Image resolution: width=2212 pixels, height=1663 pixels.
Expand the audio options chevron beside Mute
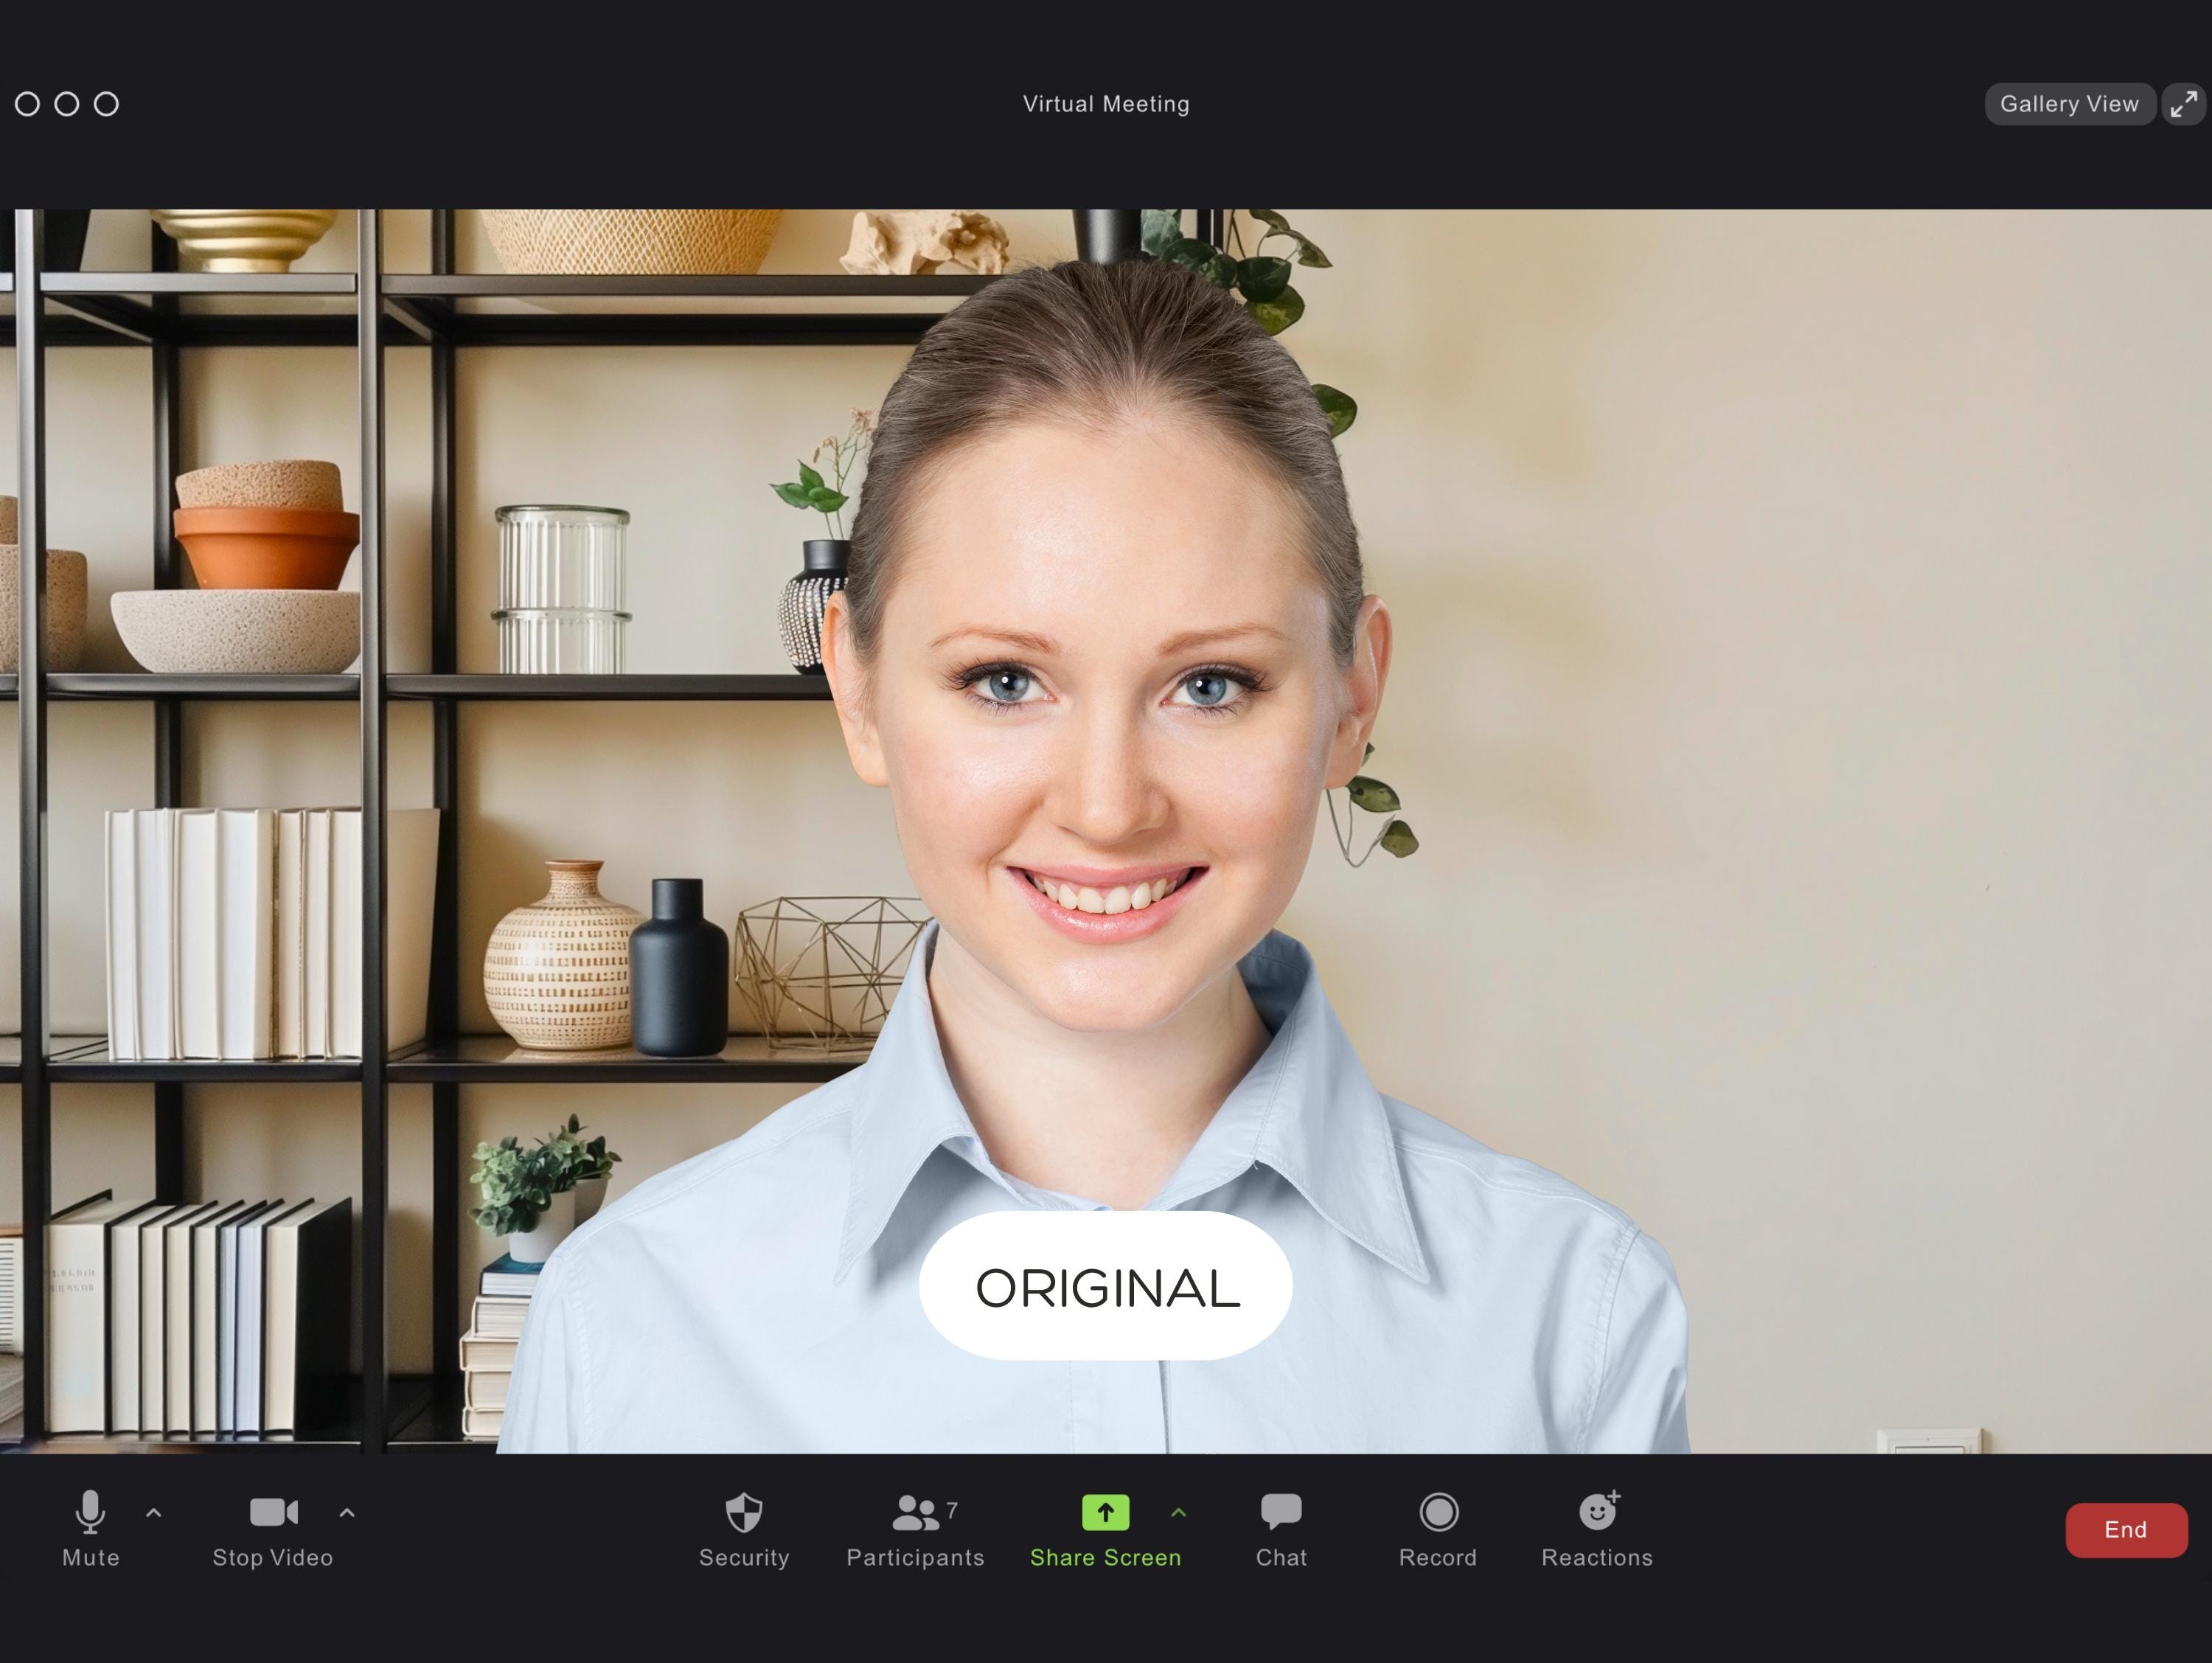click(x=153, y=1513)
